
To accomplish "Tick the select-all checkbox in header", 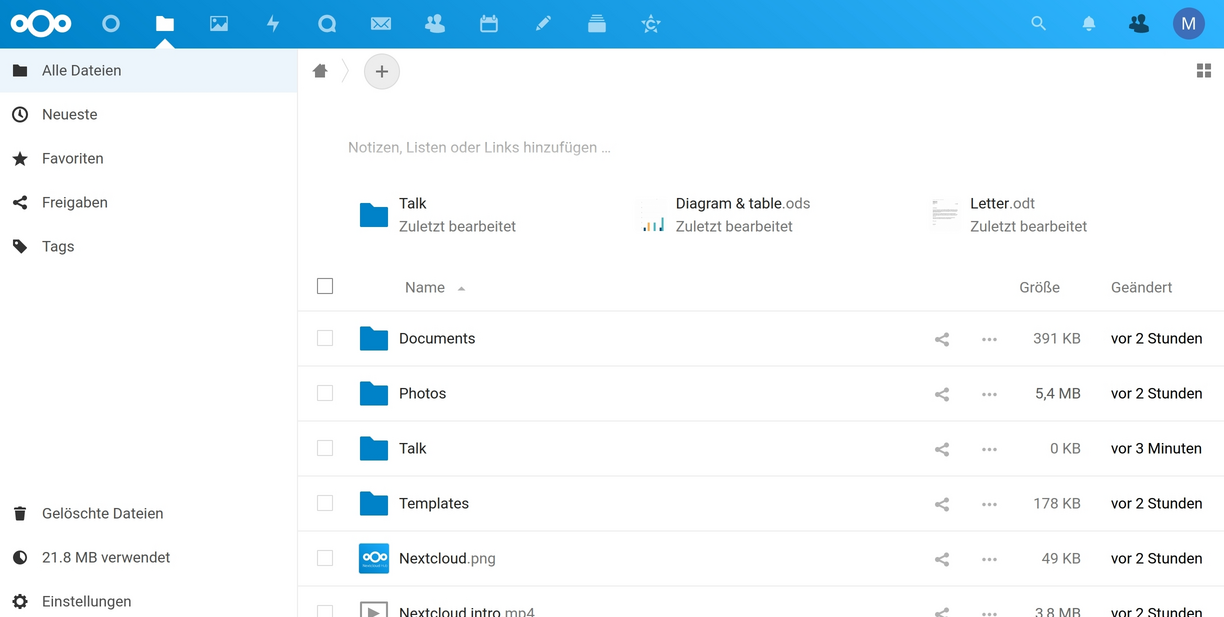I will [x=325, y=287].
